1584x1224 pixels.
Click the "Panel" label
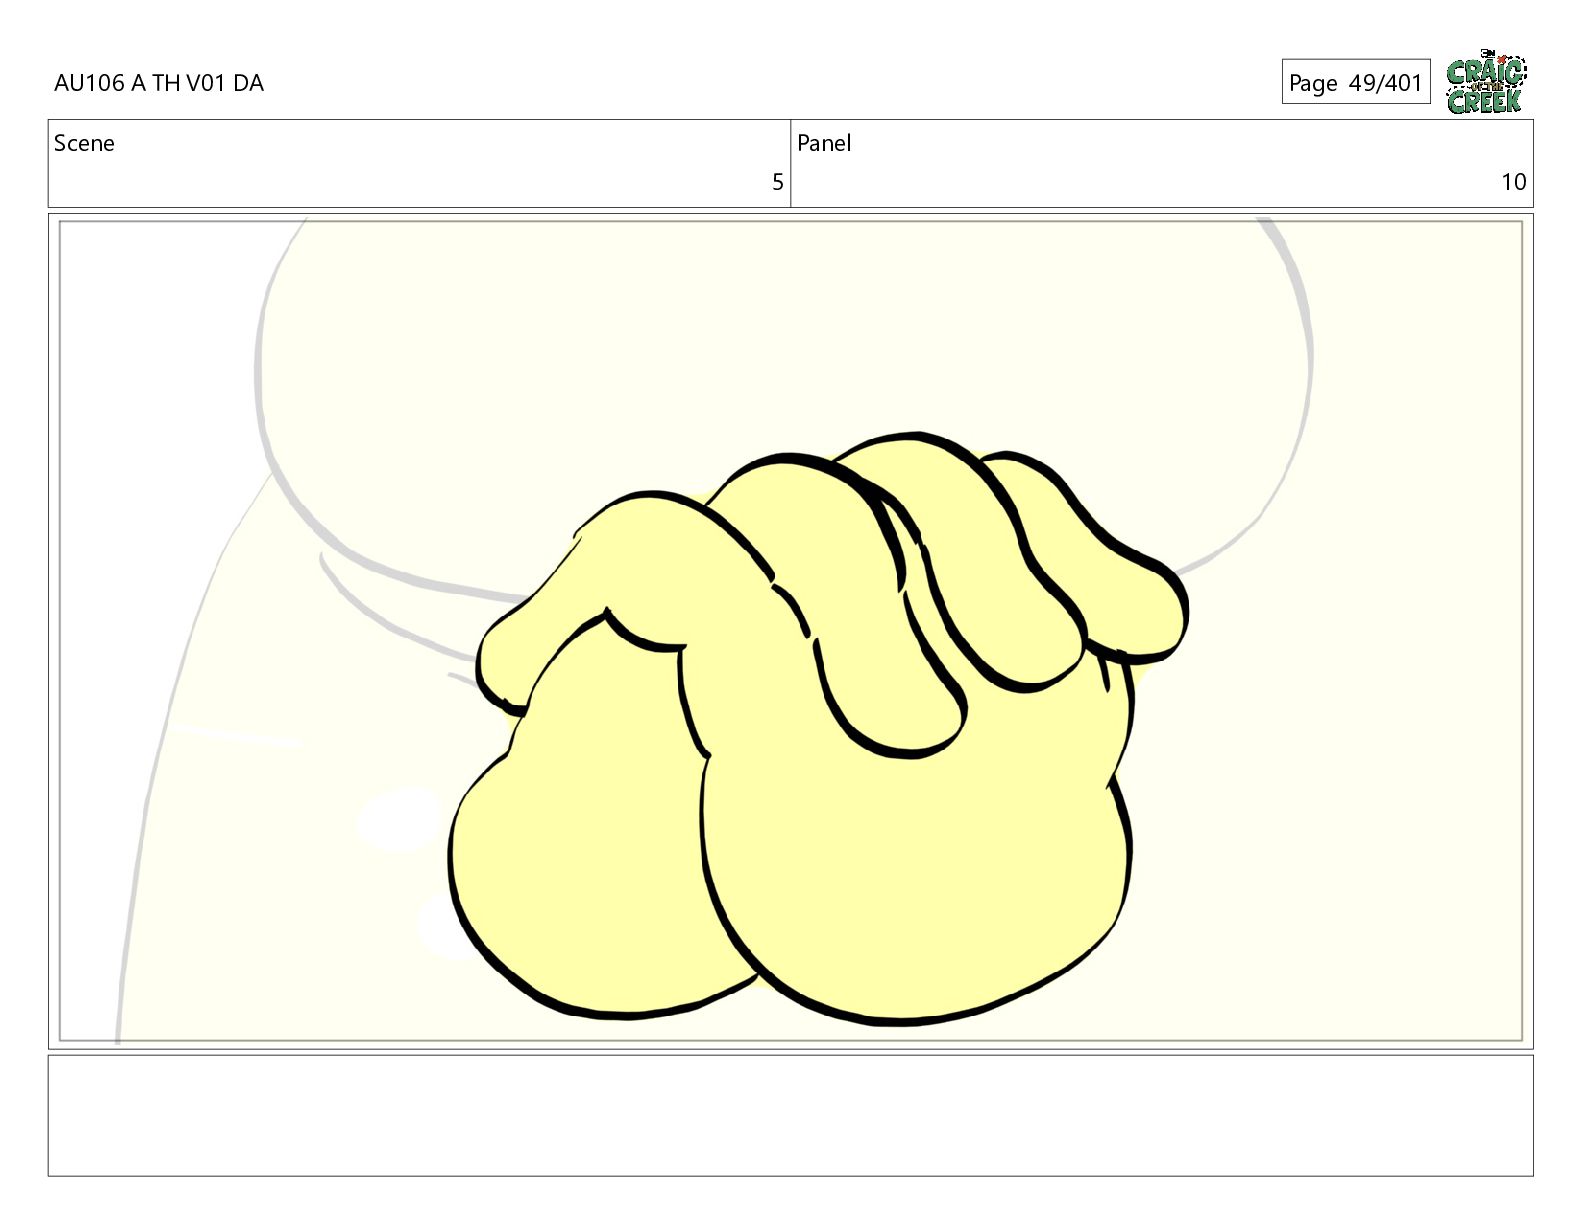click(824, 143)
